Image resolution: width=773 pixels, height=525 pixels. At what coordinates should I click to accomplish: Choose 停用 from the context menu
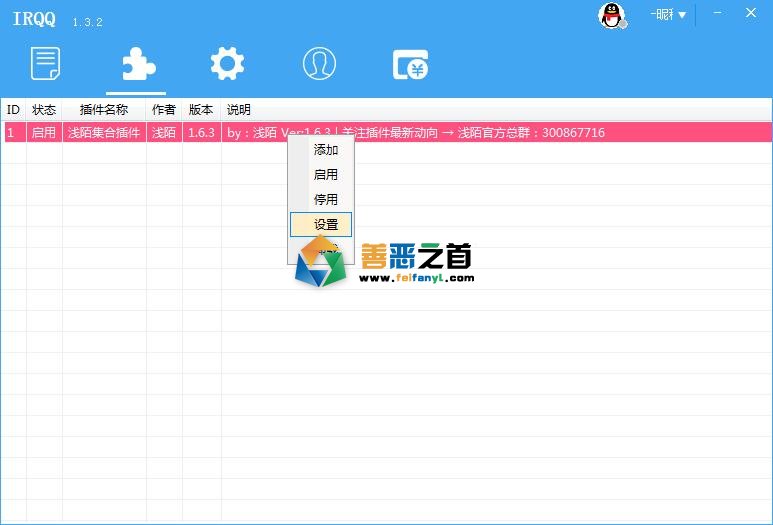point(326,200)
